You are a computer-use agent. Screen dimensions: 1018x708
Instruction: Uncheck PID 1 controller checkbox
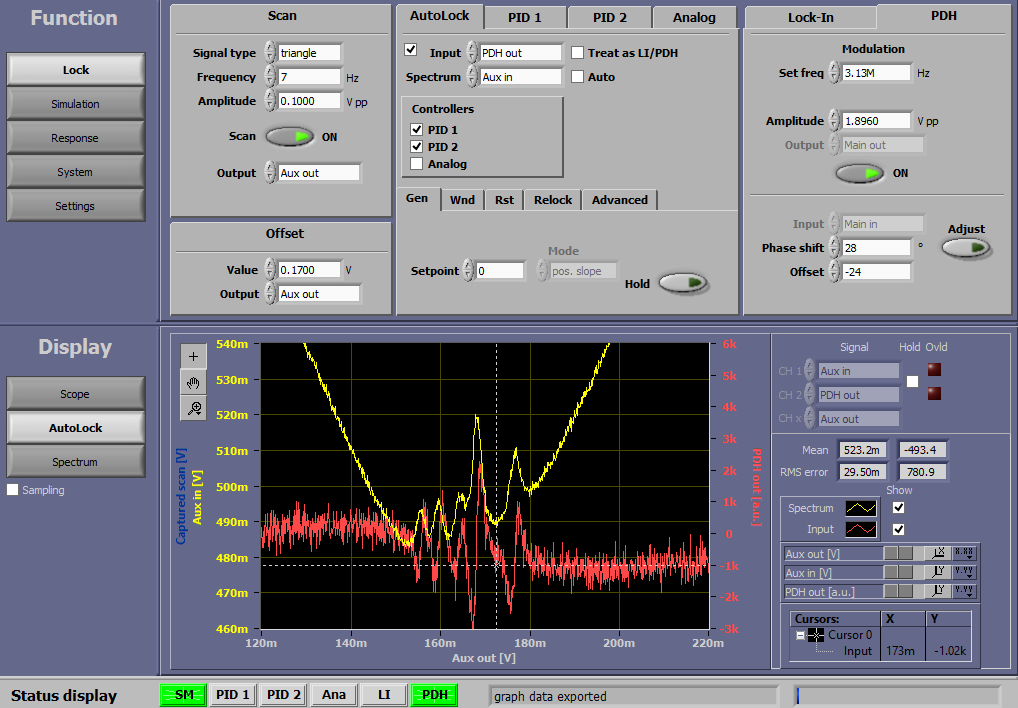[x=417, y=130]
